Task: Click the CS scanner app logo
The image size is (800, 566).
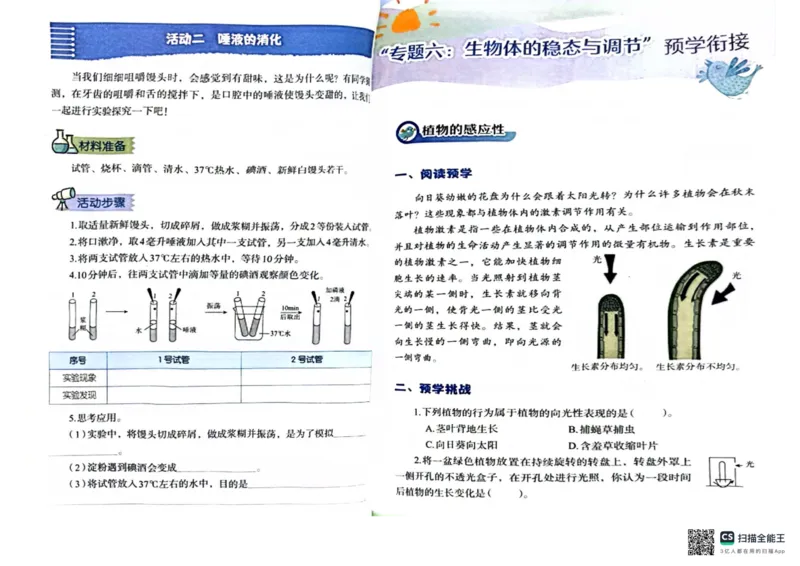Action: (727, 537)
